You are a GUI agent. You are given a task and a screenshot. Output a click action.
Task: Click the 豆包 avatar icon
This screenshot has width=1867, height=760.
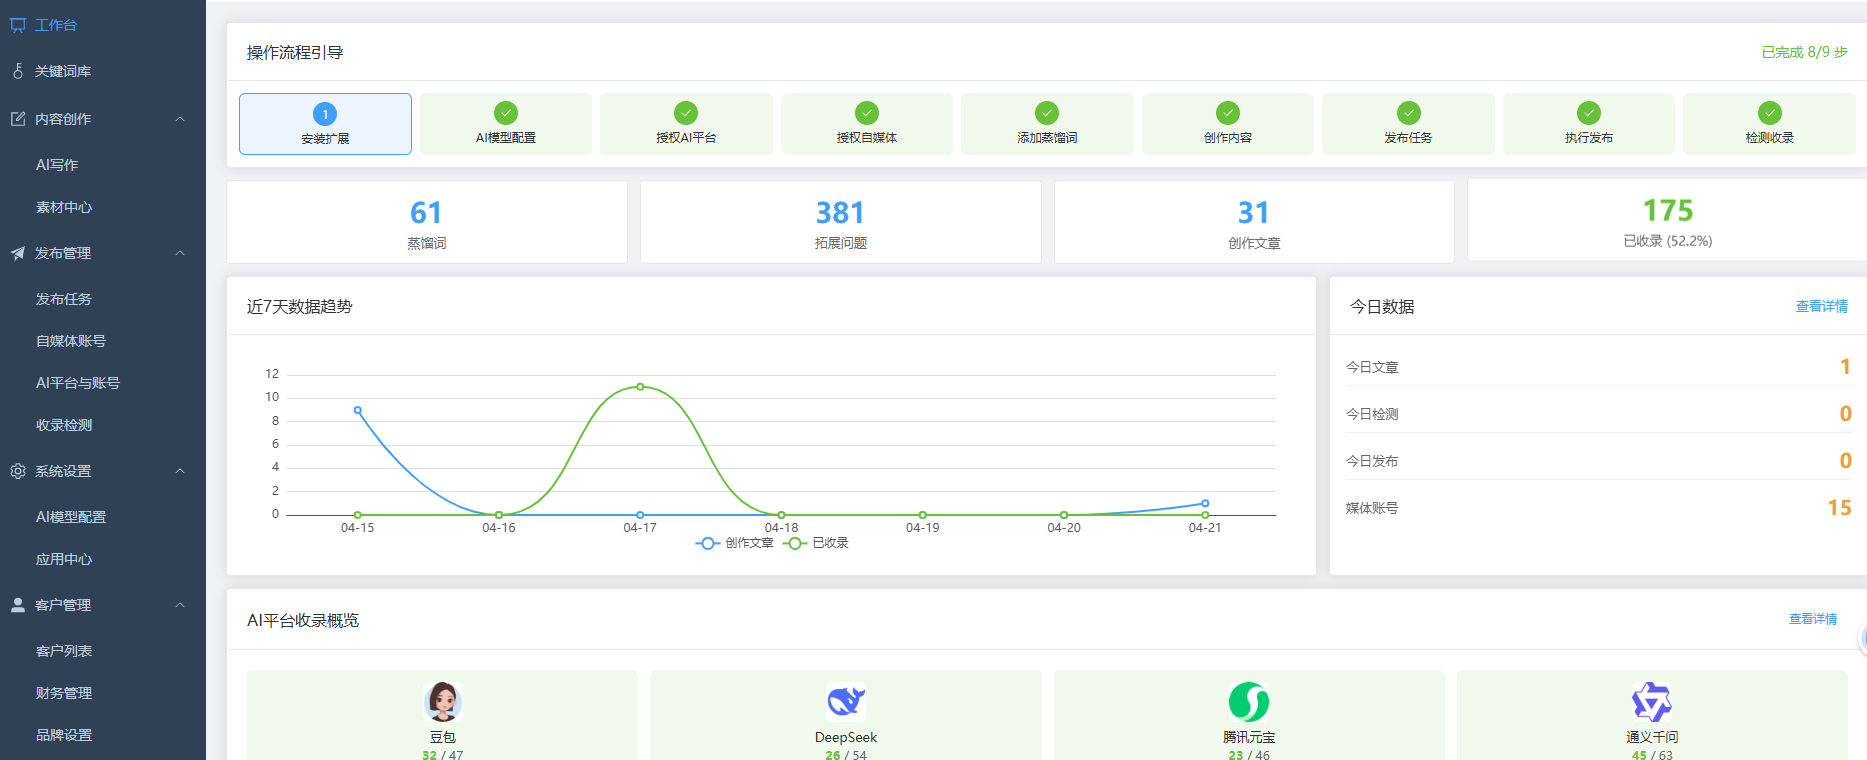[442, 702]
